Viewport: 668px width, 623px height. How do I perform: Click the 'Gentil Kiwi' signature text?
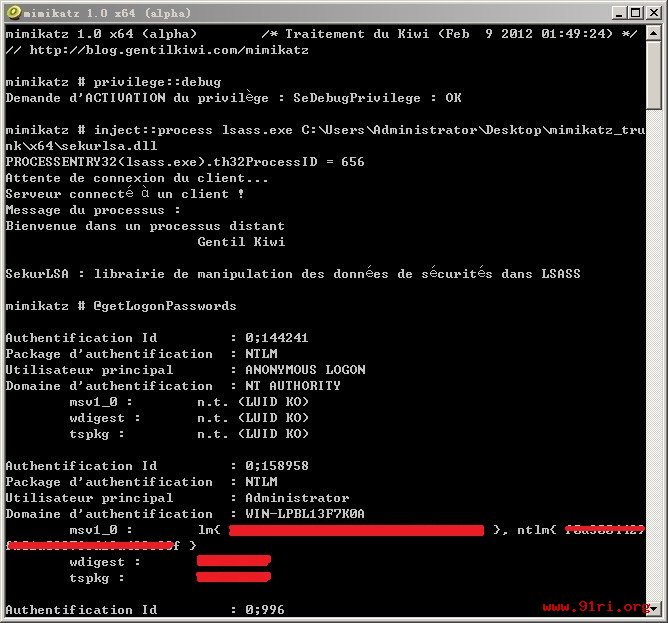241,242
